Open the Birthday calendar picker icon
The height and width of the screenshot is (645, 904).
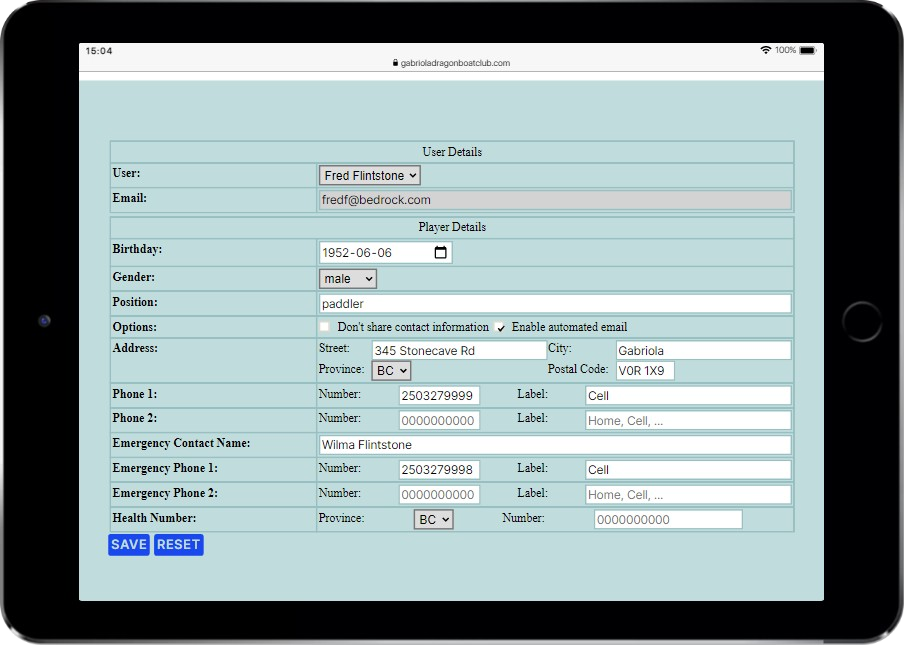point(440,252)
